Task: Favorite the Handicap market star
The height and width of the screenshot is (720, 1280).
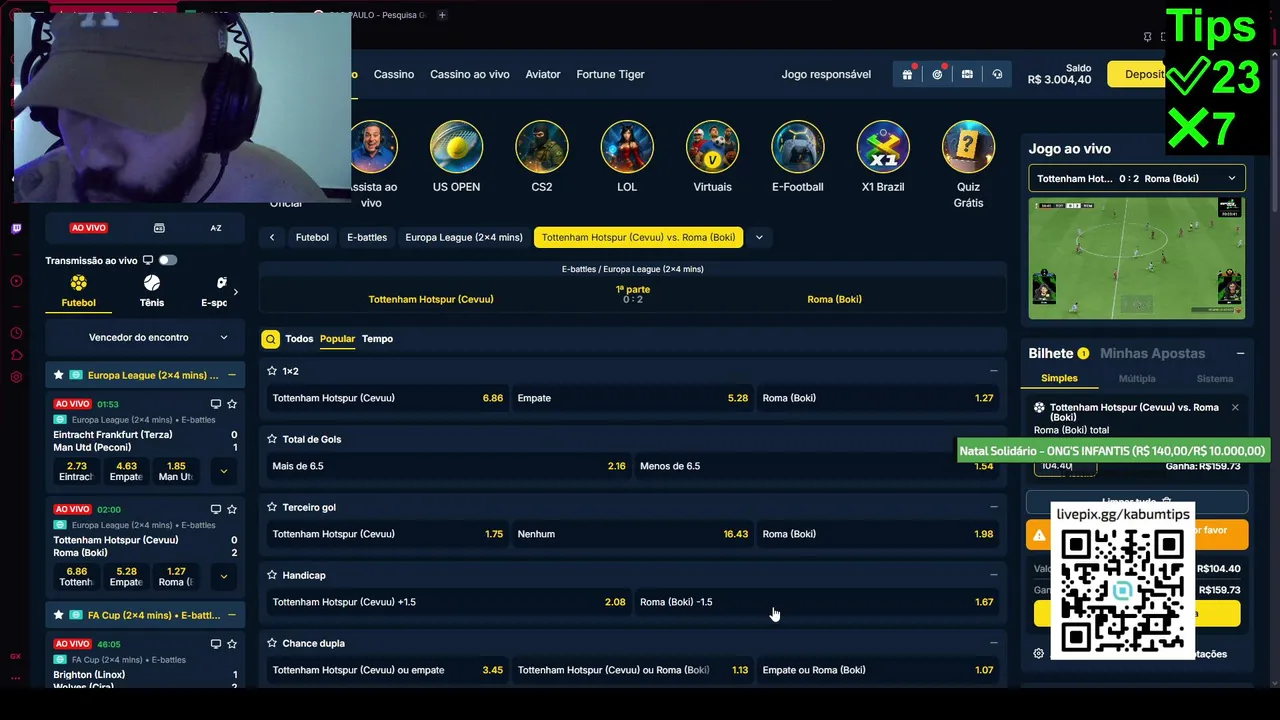Action: [x=272, y=575]
